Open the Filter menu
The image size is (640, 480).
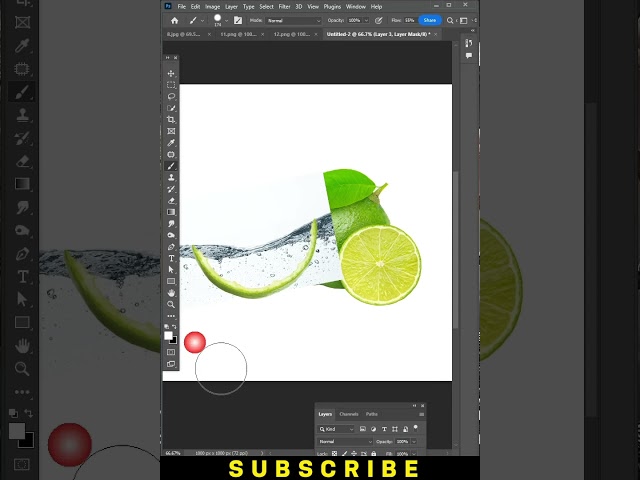[x=284, y=7]
